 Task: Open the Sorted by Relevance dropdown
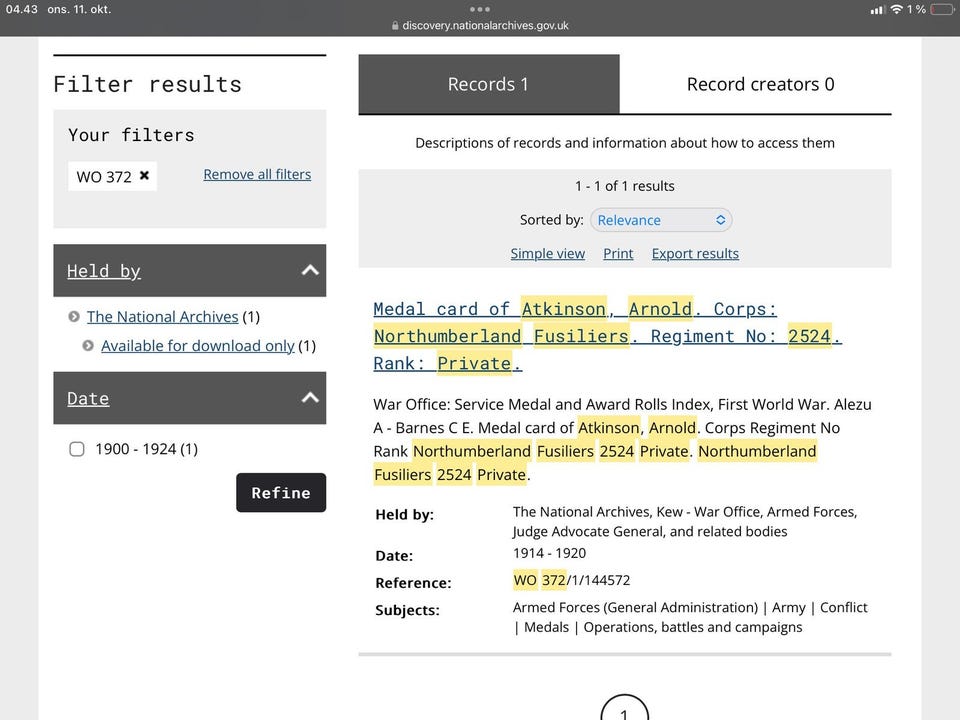tap(661, 220)
